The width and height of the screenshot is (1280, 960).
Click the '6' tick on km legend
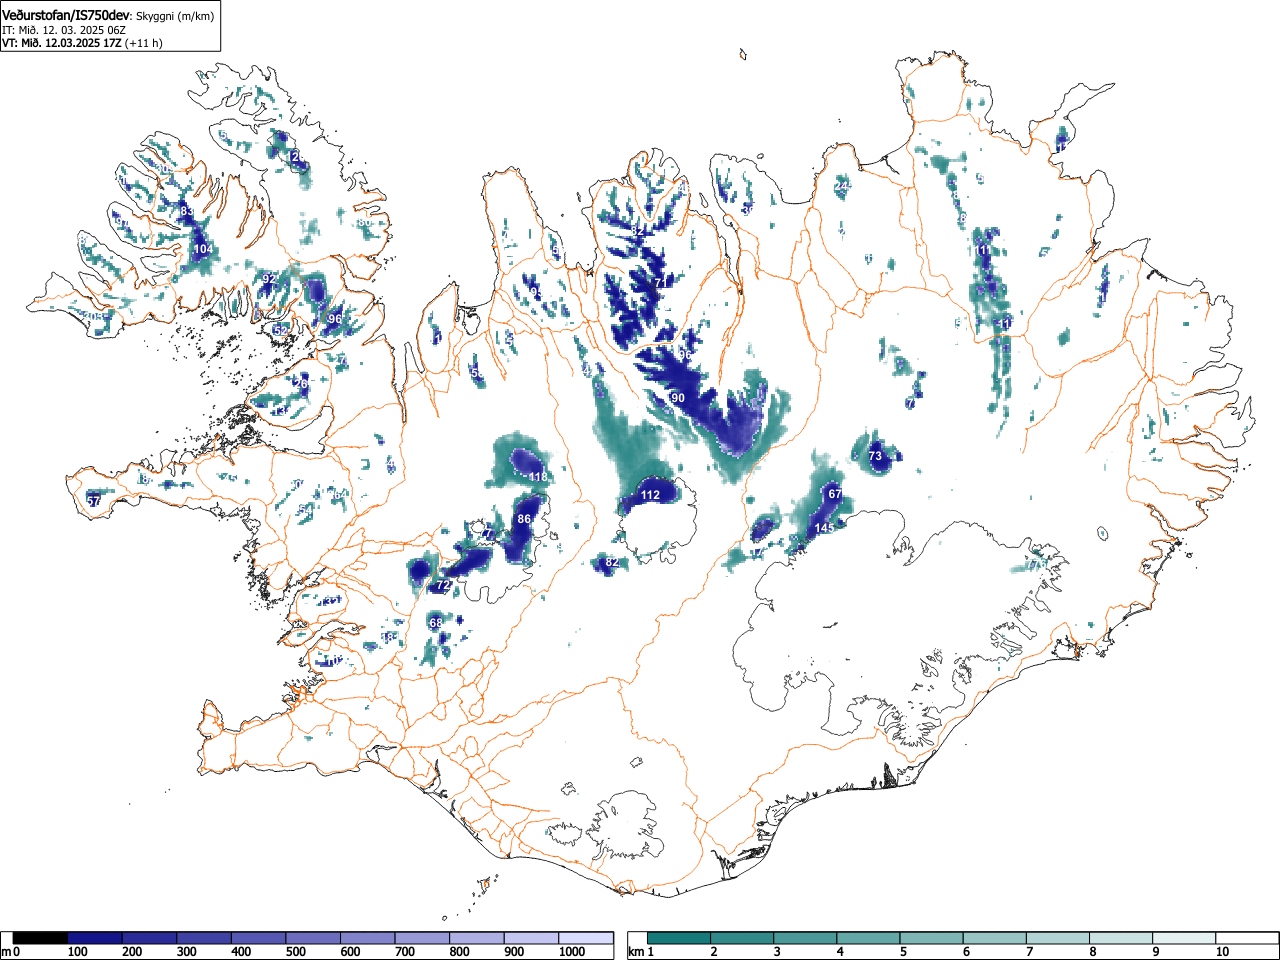tap(966, 952)
